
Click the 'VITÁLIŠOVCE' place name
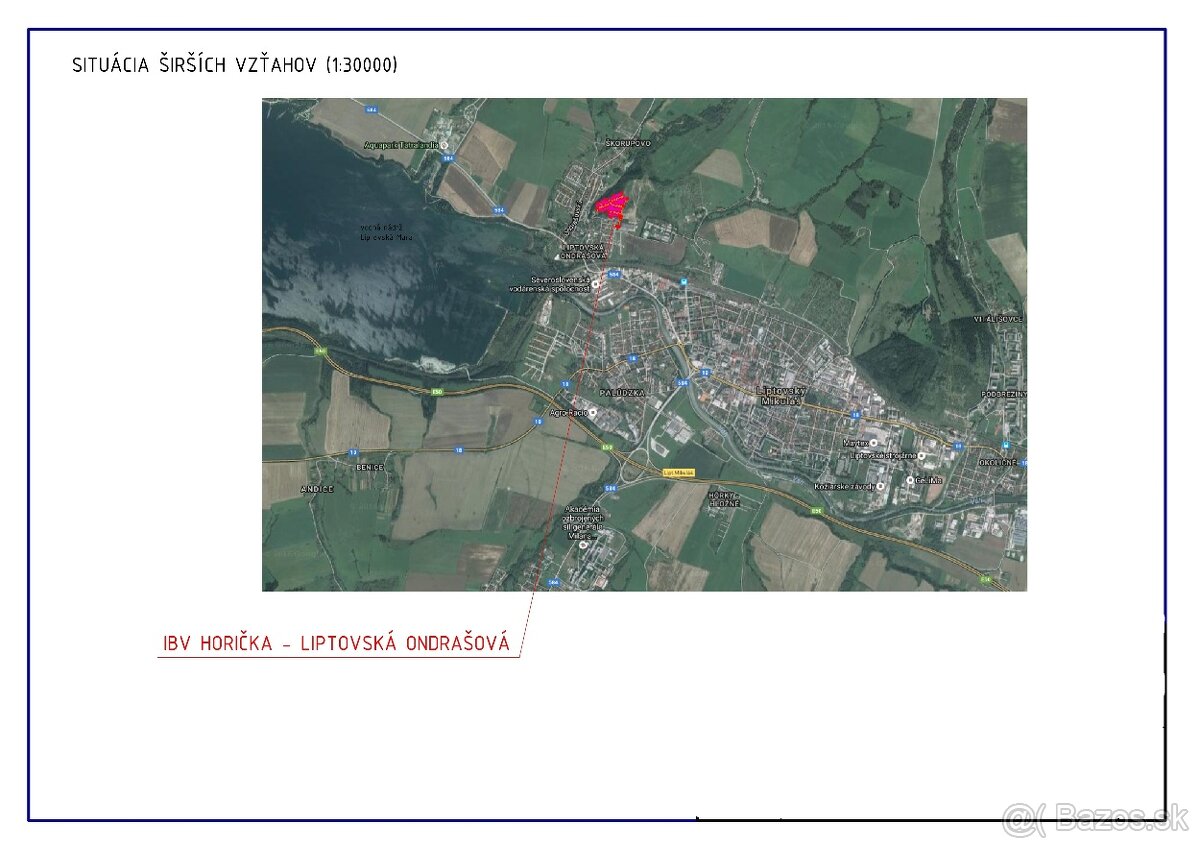point(998,318)
